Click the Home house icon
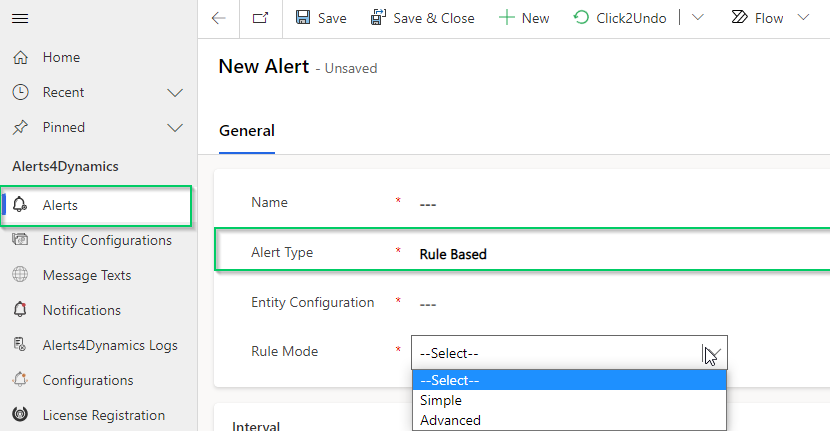This screenshot has height=431, width=830. click(x=20, y=57)
